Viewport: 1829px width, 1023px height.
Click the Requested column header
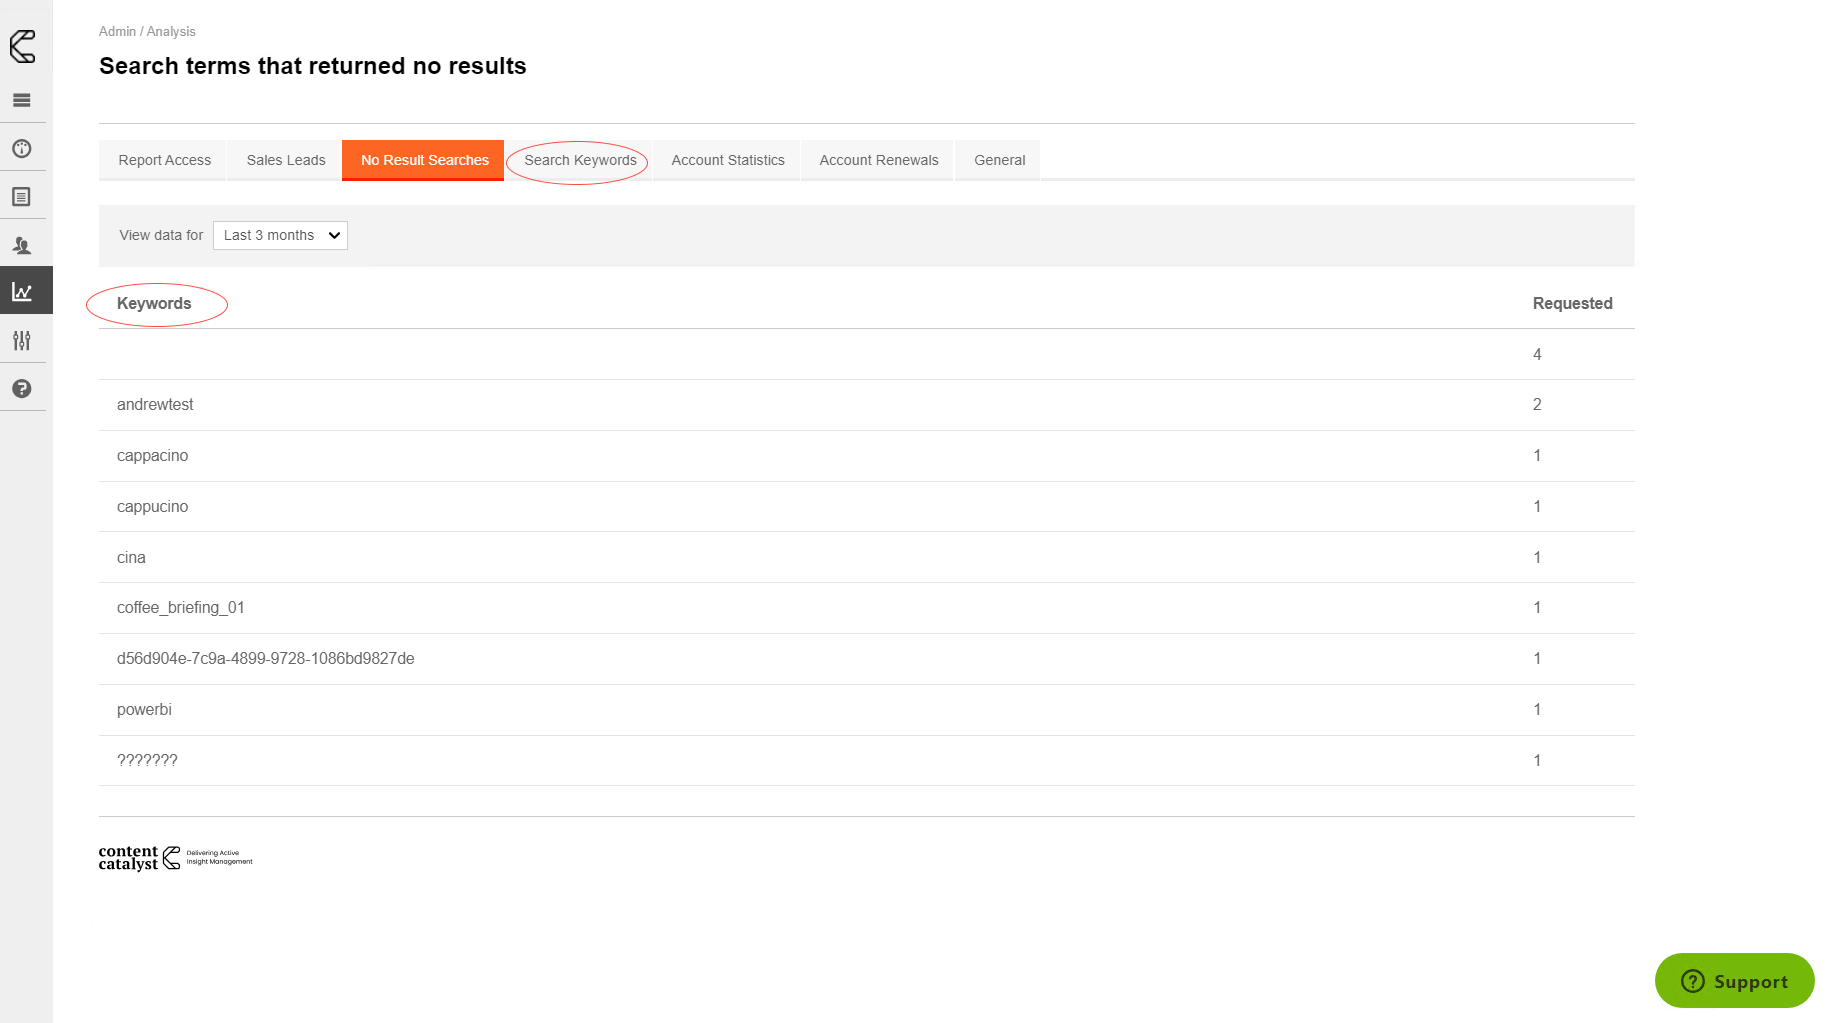click(x=1572, y=304)
